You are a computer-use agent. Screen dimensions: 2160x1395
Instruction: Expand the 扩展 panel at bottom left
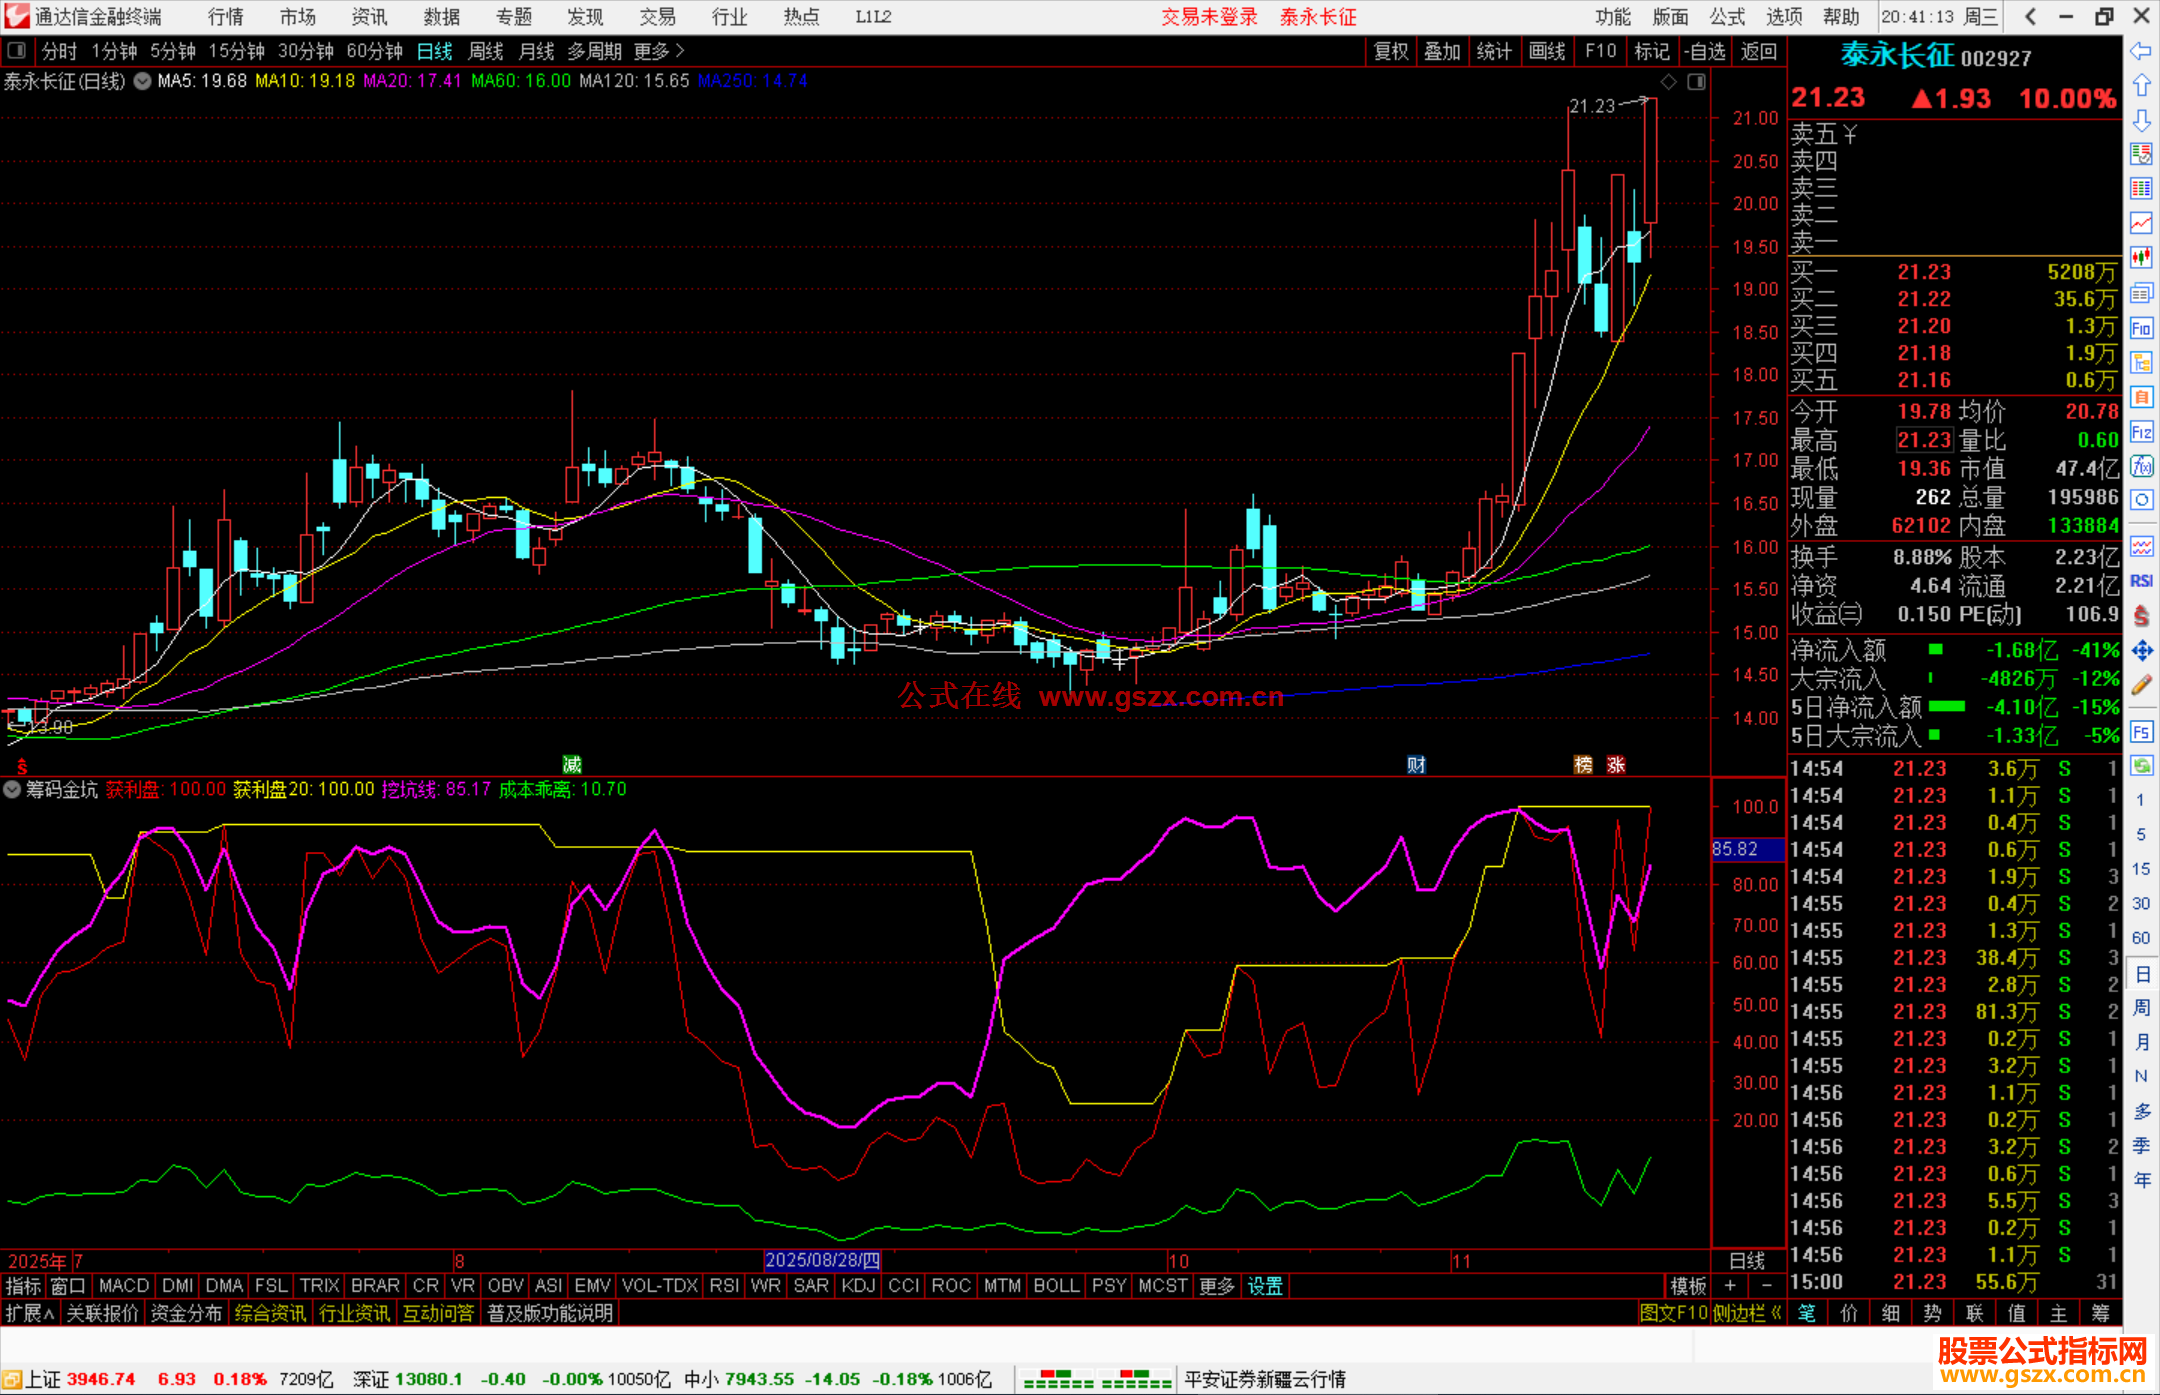29,1313
